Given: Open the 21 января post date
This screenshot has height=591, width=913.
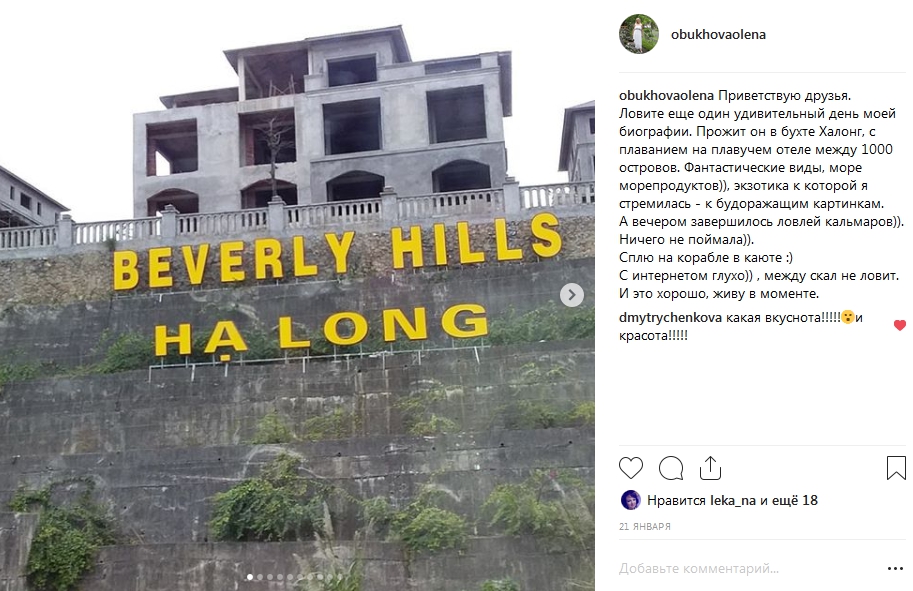Looking at the screenshot, I should (645, 526).
